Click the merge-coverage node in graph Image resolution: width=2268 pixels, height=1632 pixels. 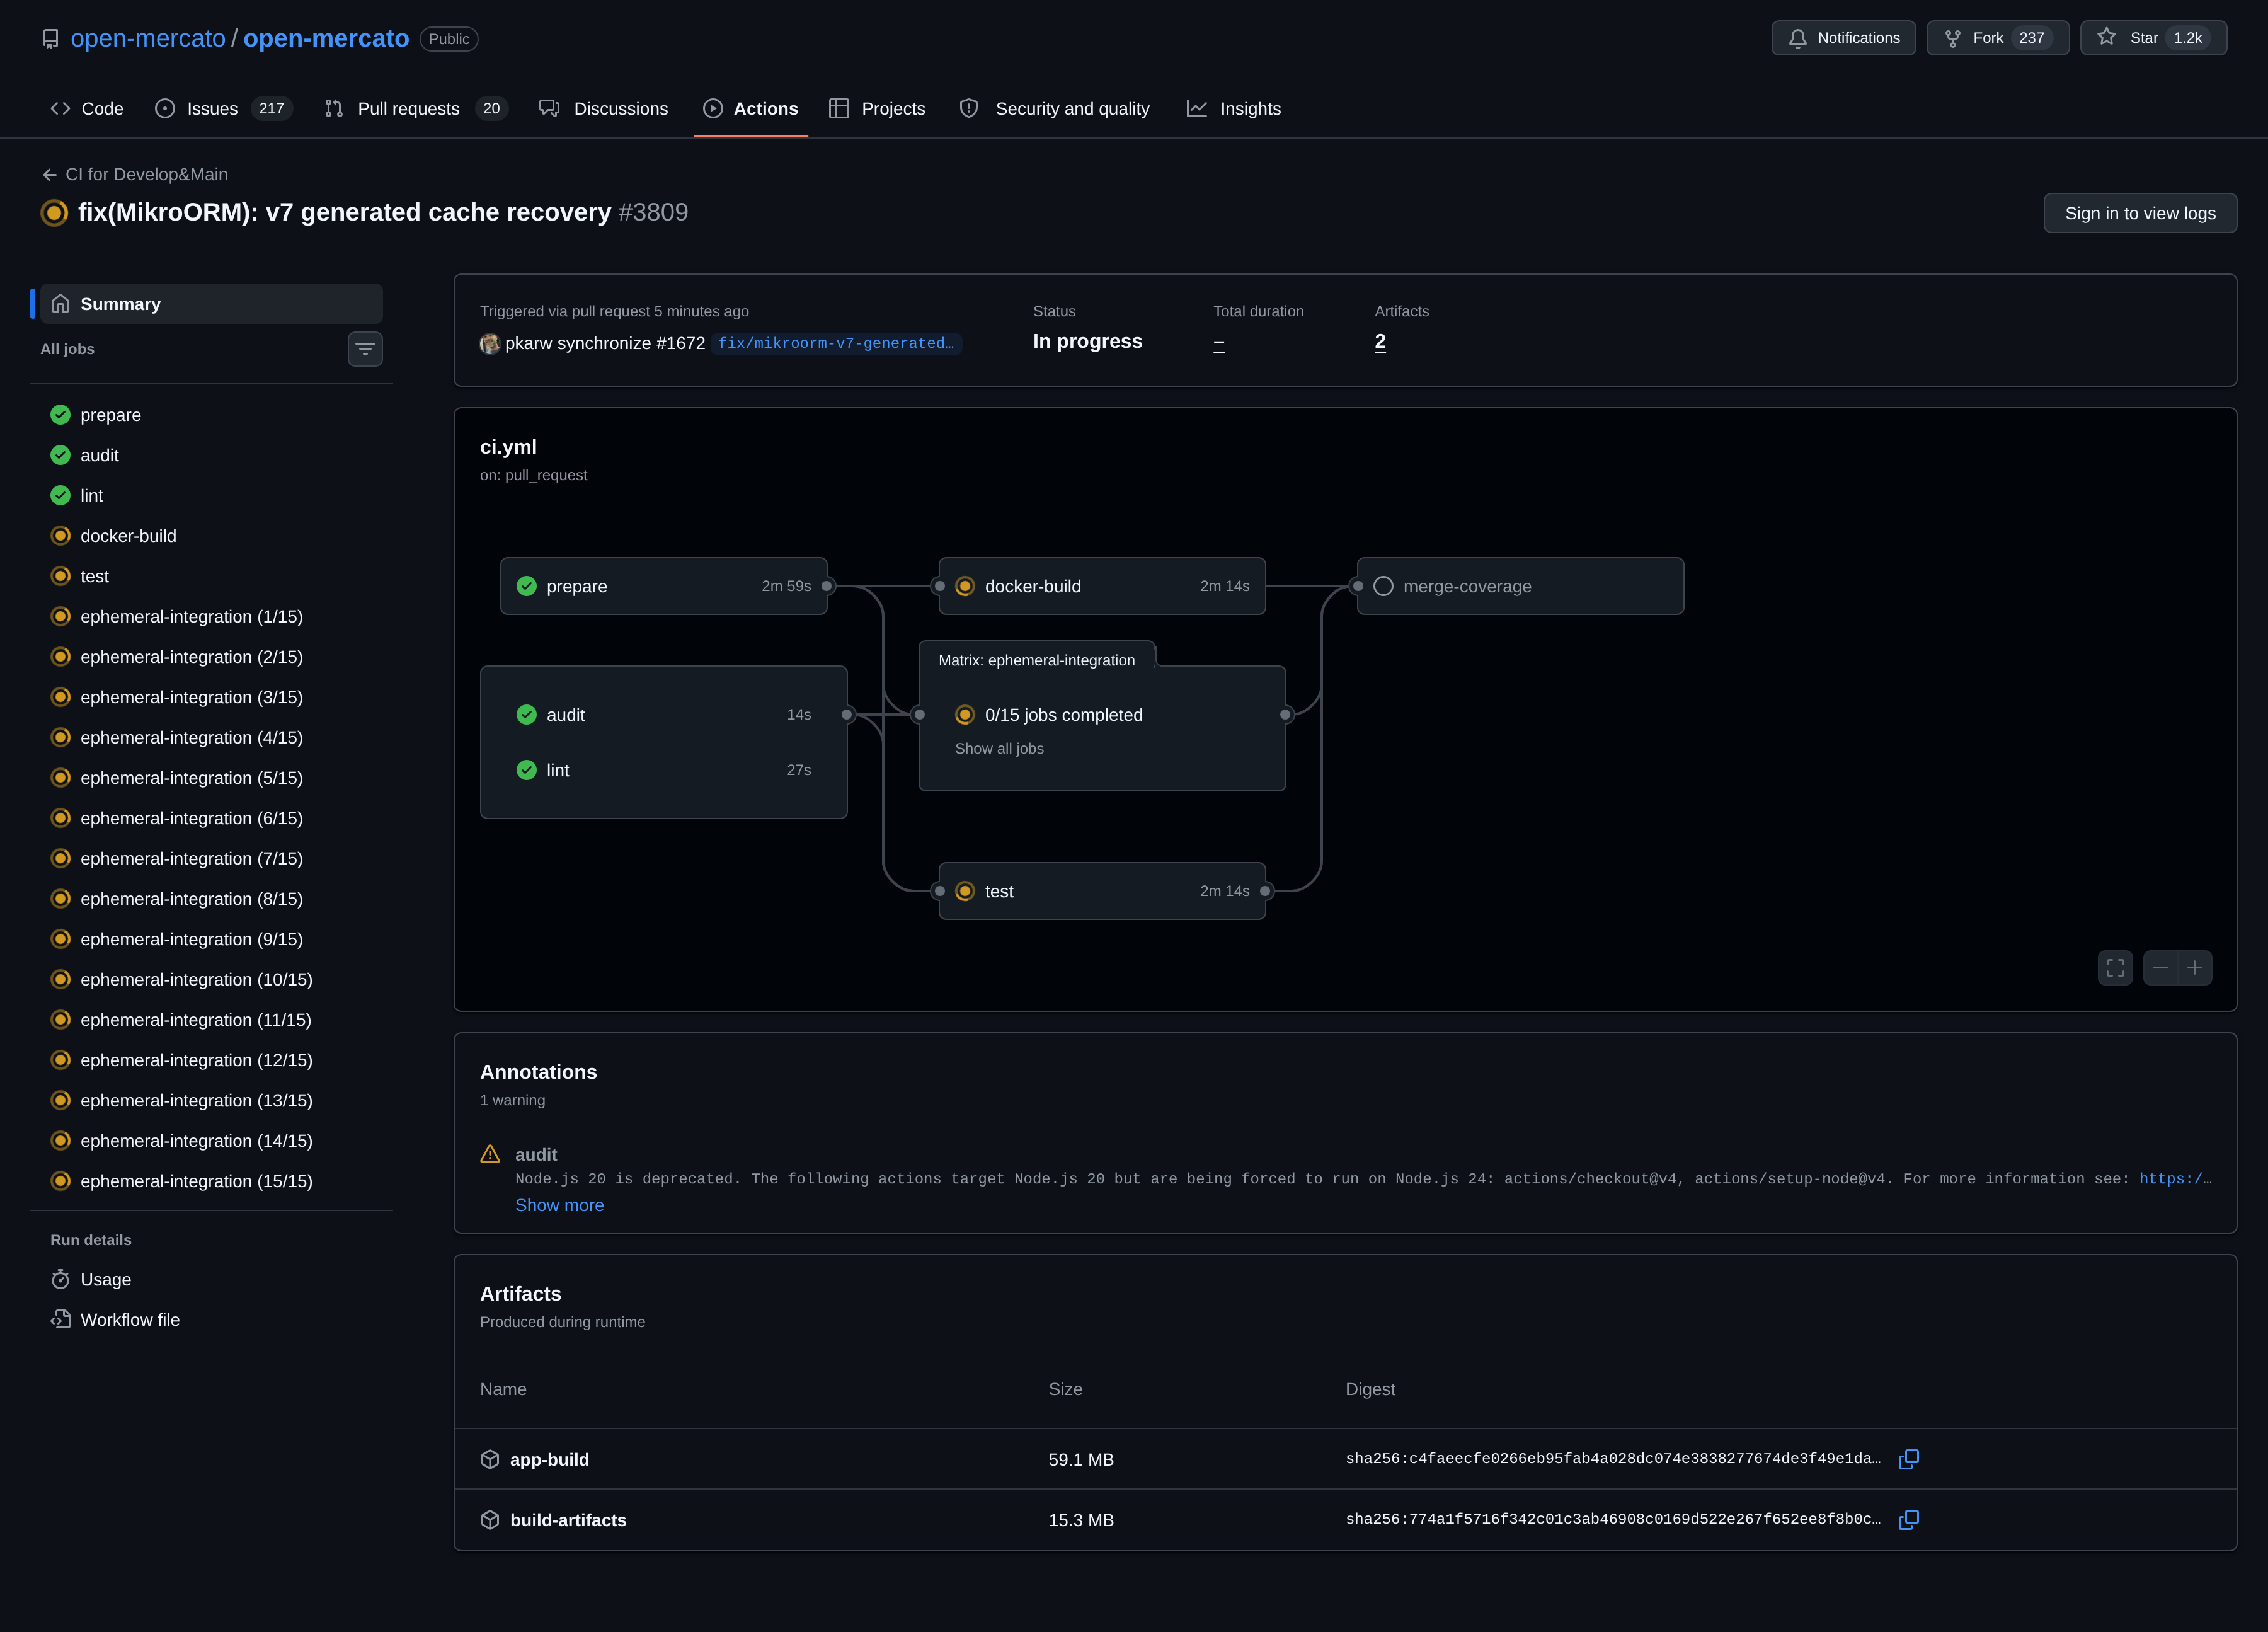(x=1520, y=586)
